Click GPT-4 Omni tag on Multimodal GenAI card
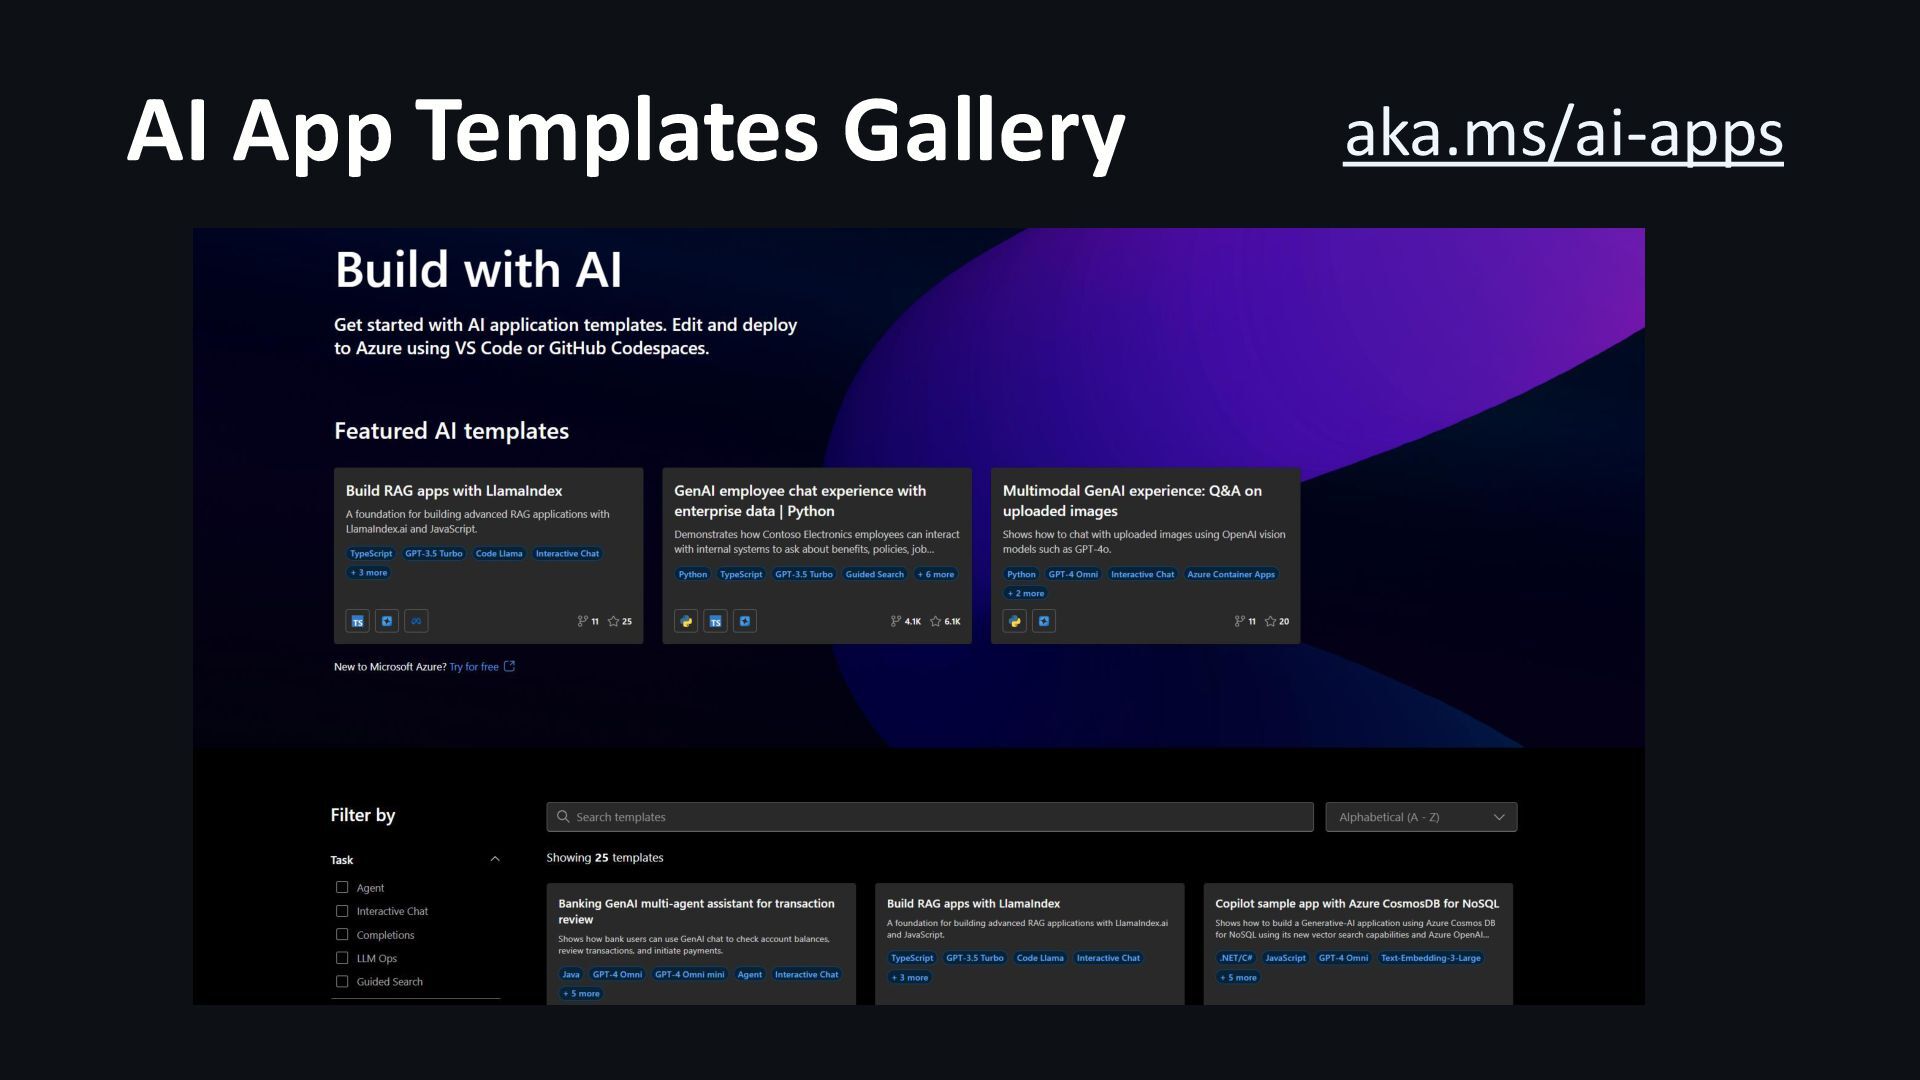This screenshot has width=1920, height=1080. point(1073,574)
